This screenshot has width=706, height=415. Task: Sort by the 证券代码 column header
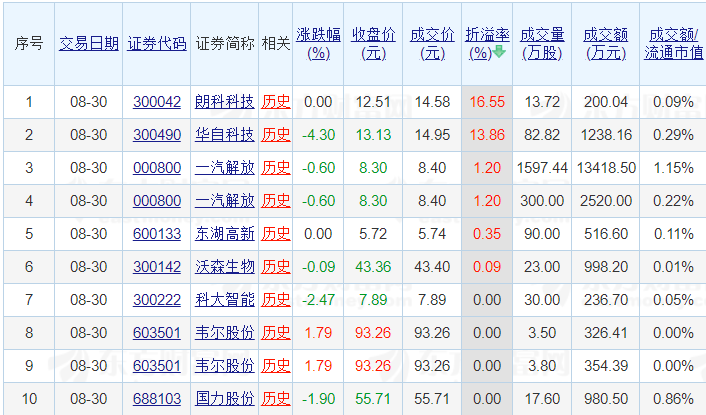click(x=157, y=43)
